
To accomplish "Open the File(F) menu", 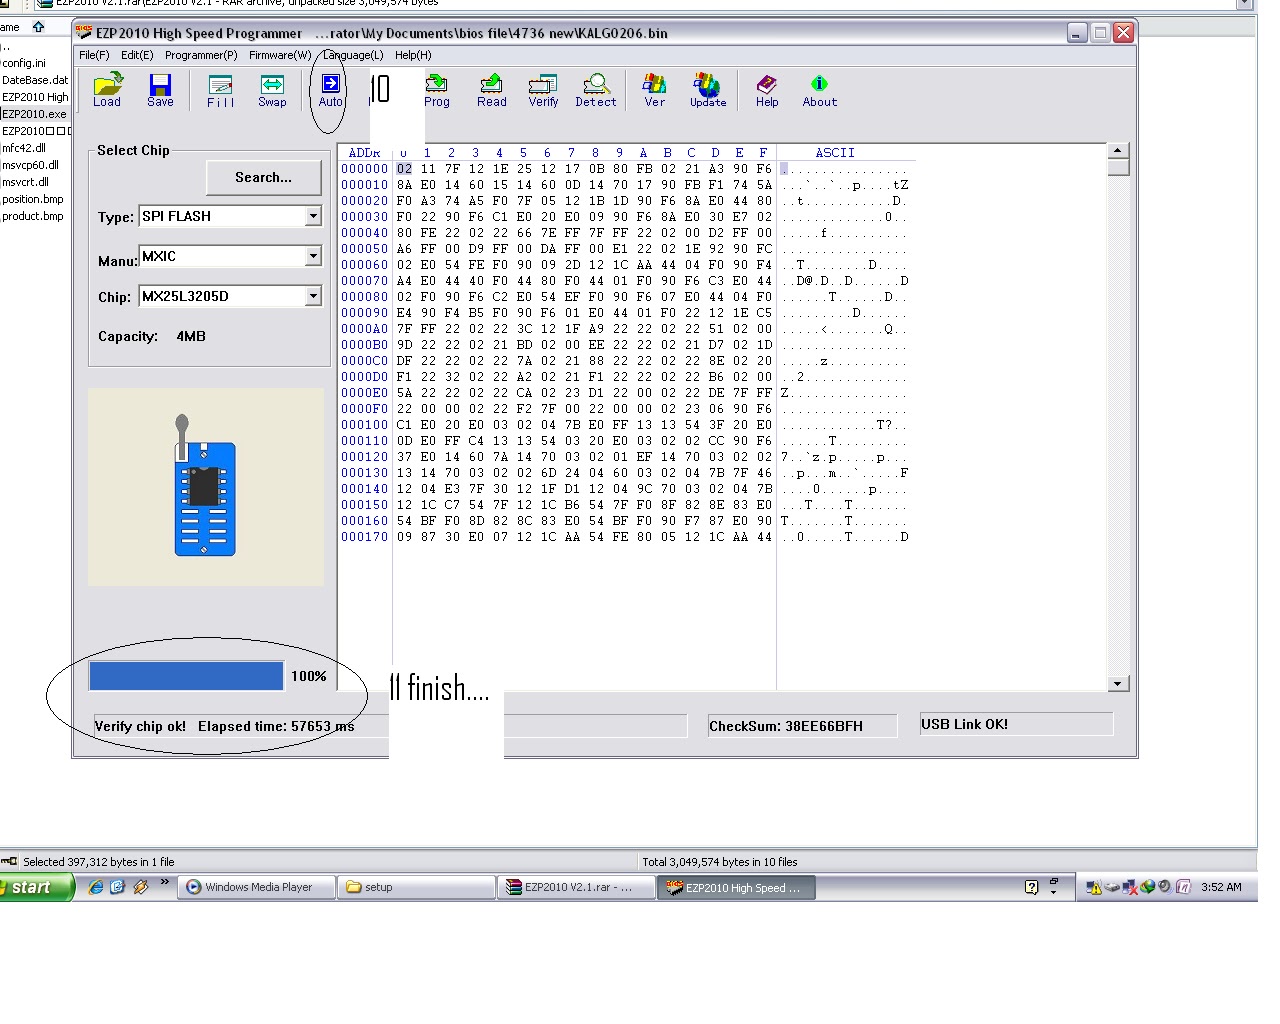I will click(x=94, y=55).
